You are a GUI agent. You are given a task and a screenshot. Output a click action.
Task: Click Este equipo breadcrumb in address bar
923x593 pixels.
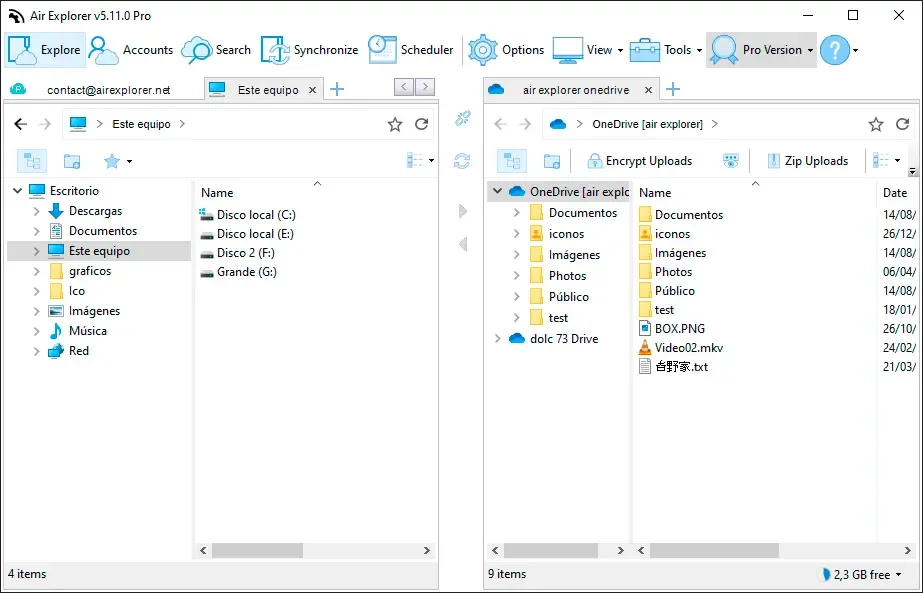141,124
